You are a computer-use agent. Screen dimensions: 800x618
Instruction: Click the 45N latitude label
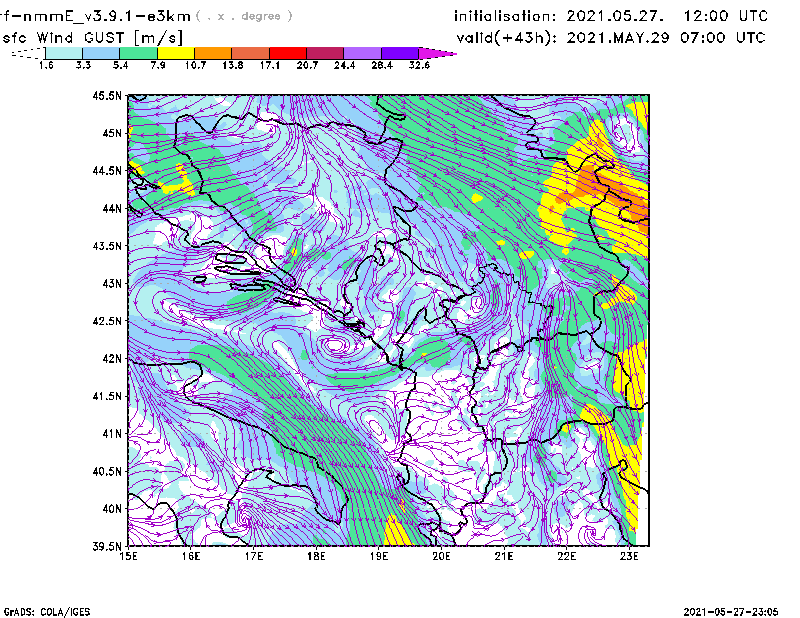click(x=112, y=133)
